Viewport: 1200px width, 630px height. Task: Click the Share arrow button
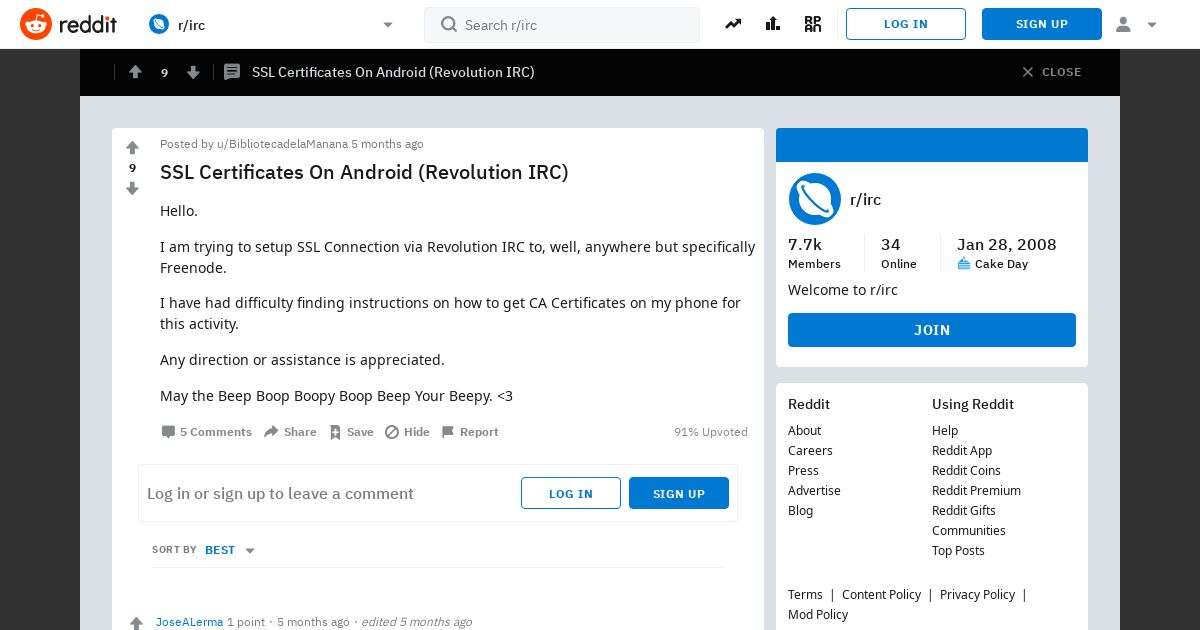tap(290, 432)
